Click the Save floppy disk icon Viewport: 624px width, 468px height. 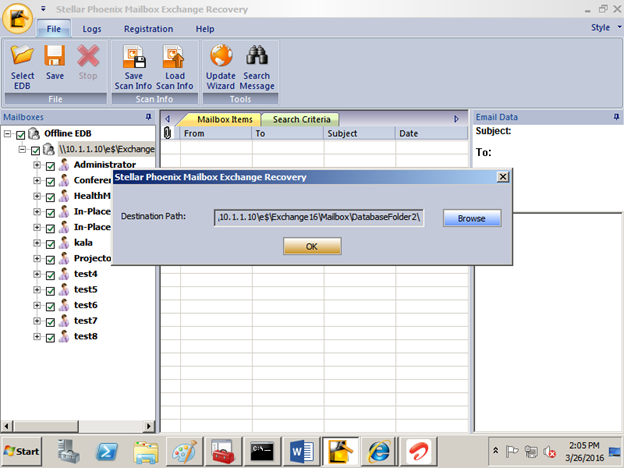coord(55,55)
